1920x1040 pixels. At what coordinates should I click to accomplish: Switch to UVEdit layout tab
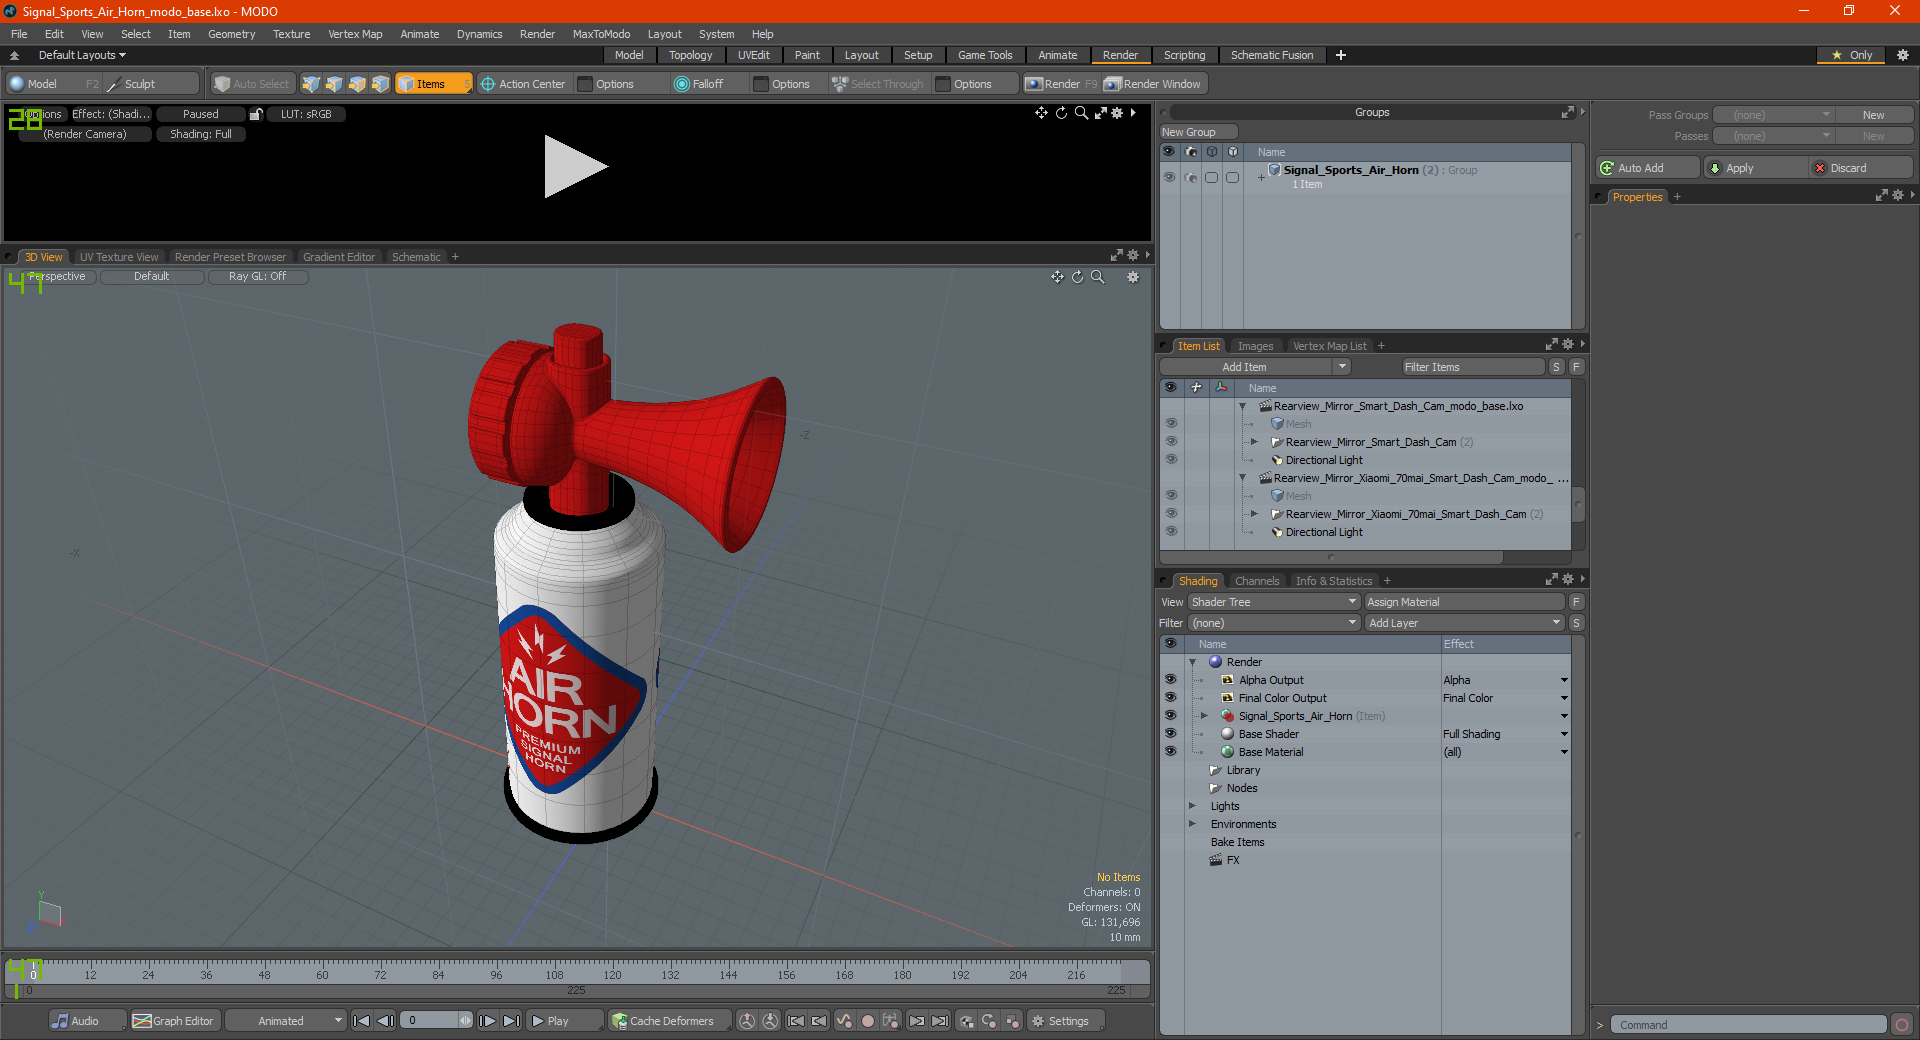pyautogui.click(x=753, y=55)
